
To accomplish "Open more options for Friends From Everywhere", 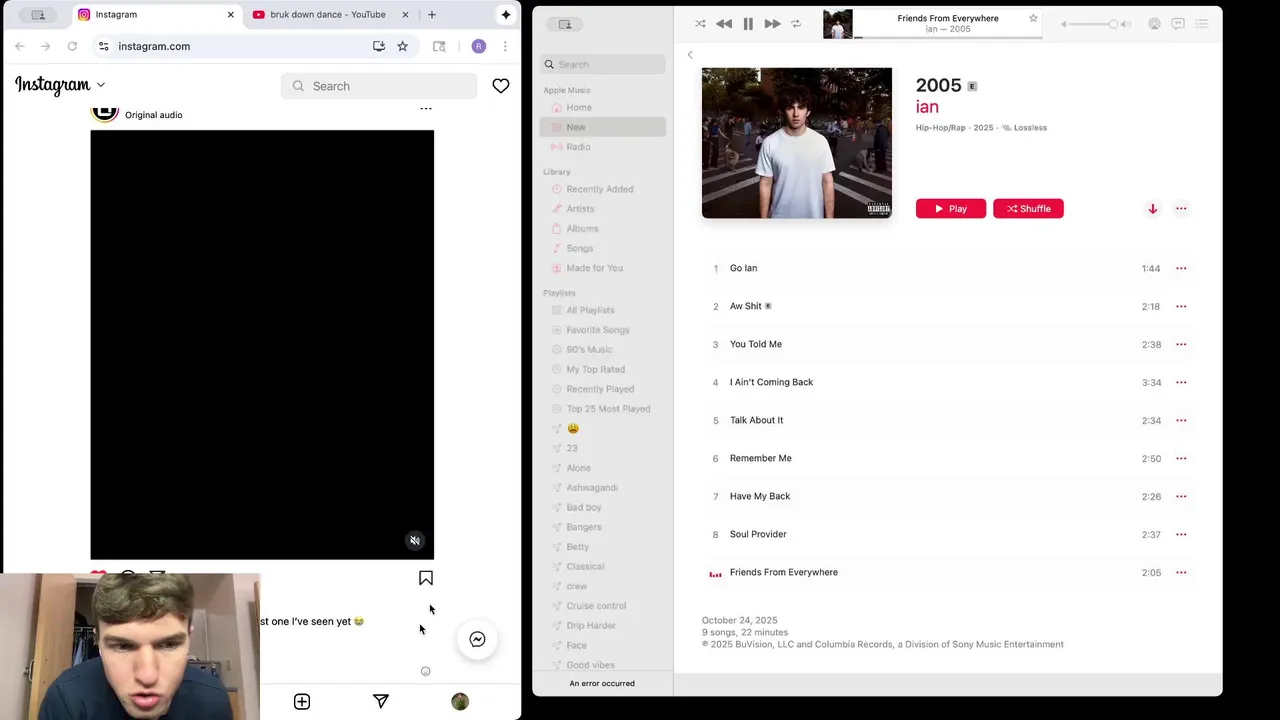I will point(1181,572).
